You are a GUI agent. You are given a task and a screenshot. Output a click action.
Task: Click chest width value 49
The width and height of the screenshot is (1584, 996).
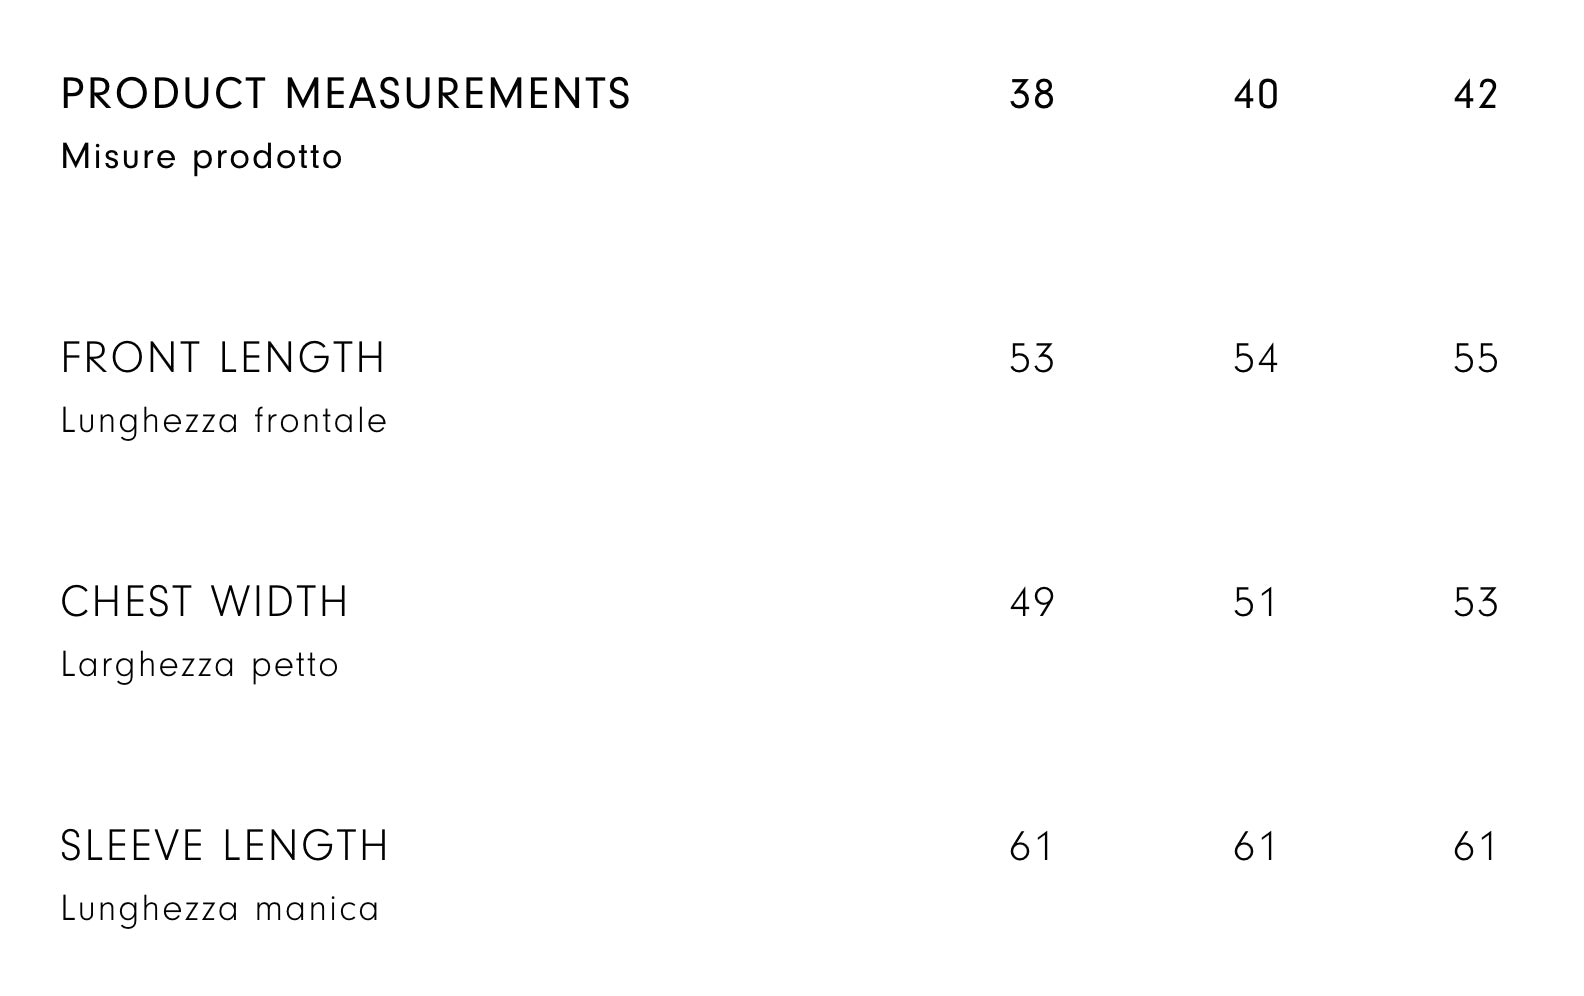click(1032, 603)
